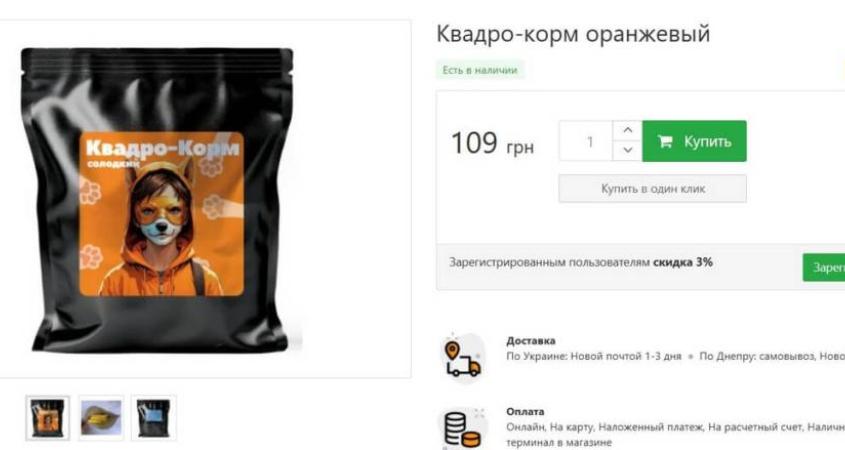Click Купить в один клик button

(653, 189)
